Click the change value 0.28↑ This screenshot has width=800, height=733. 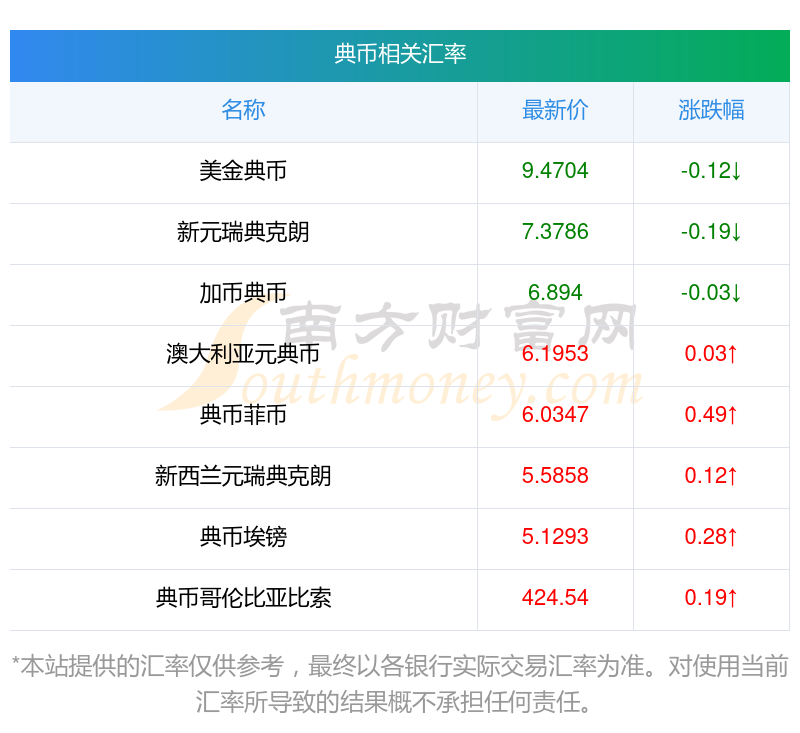coord(711,537)
